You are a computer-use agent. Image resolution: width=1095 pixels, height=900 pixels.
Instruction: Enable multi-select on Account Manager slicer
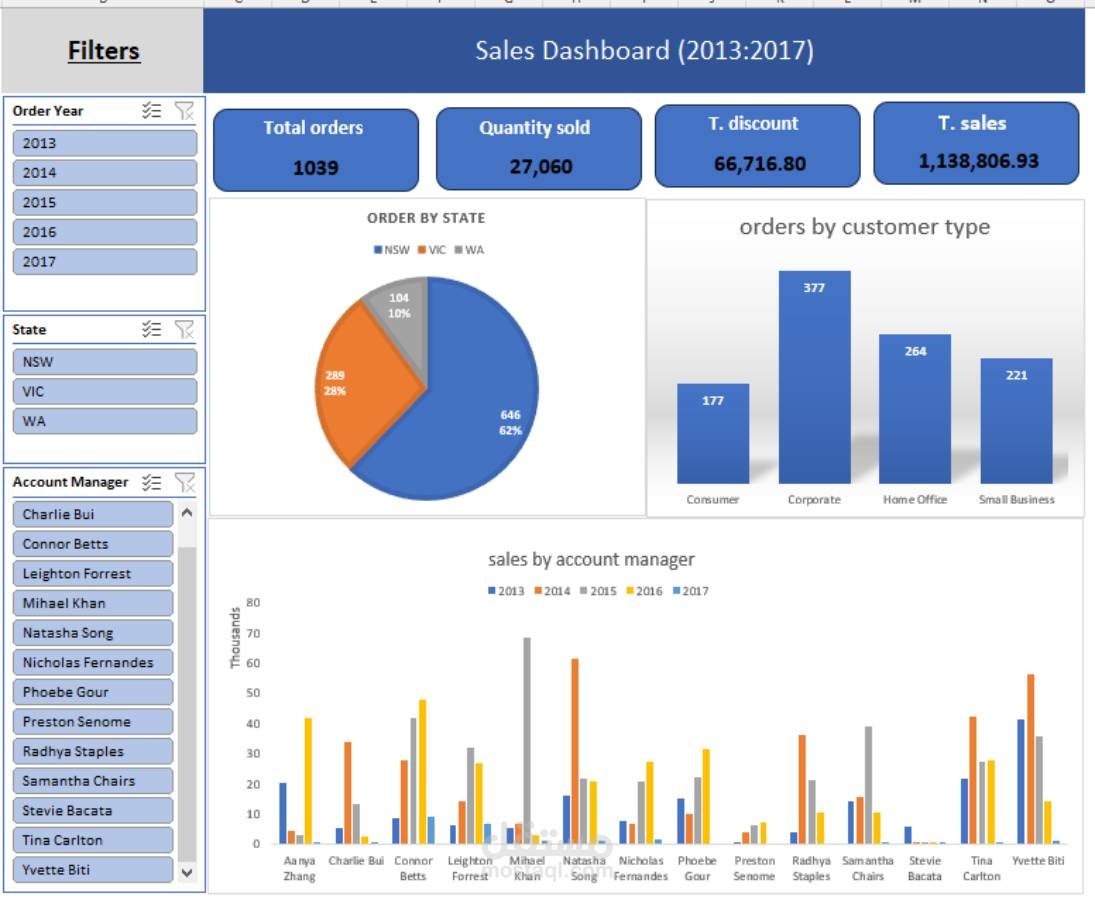pyautogui.click(x=151, y=481)
